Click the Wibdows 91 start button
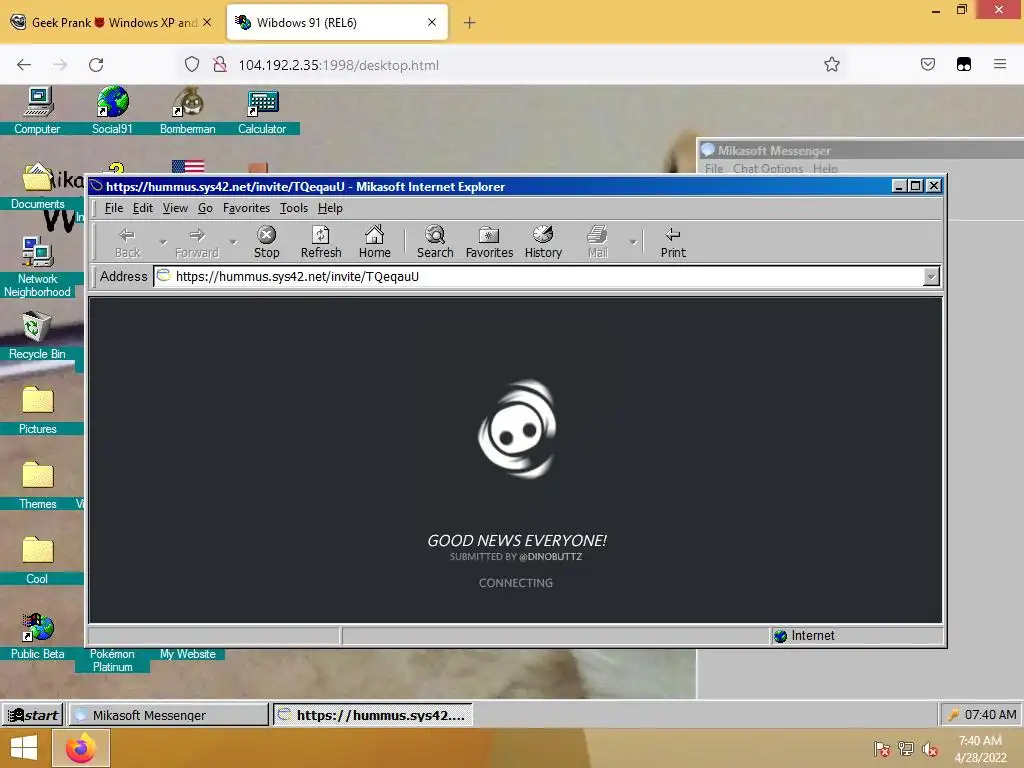Viewport: 1024px width, 768px height. pos(33,715)
